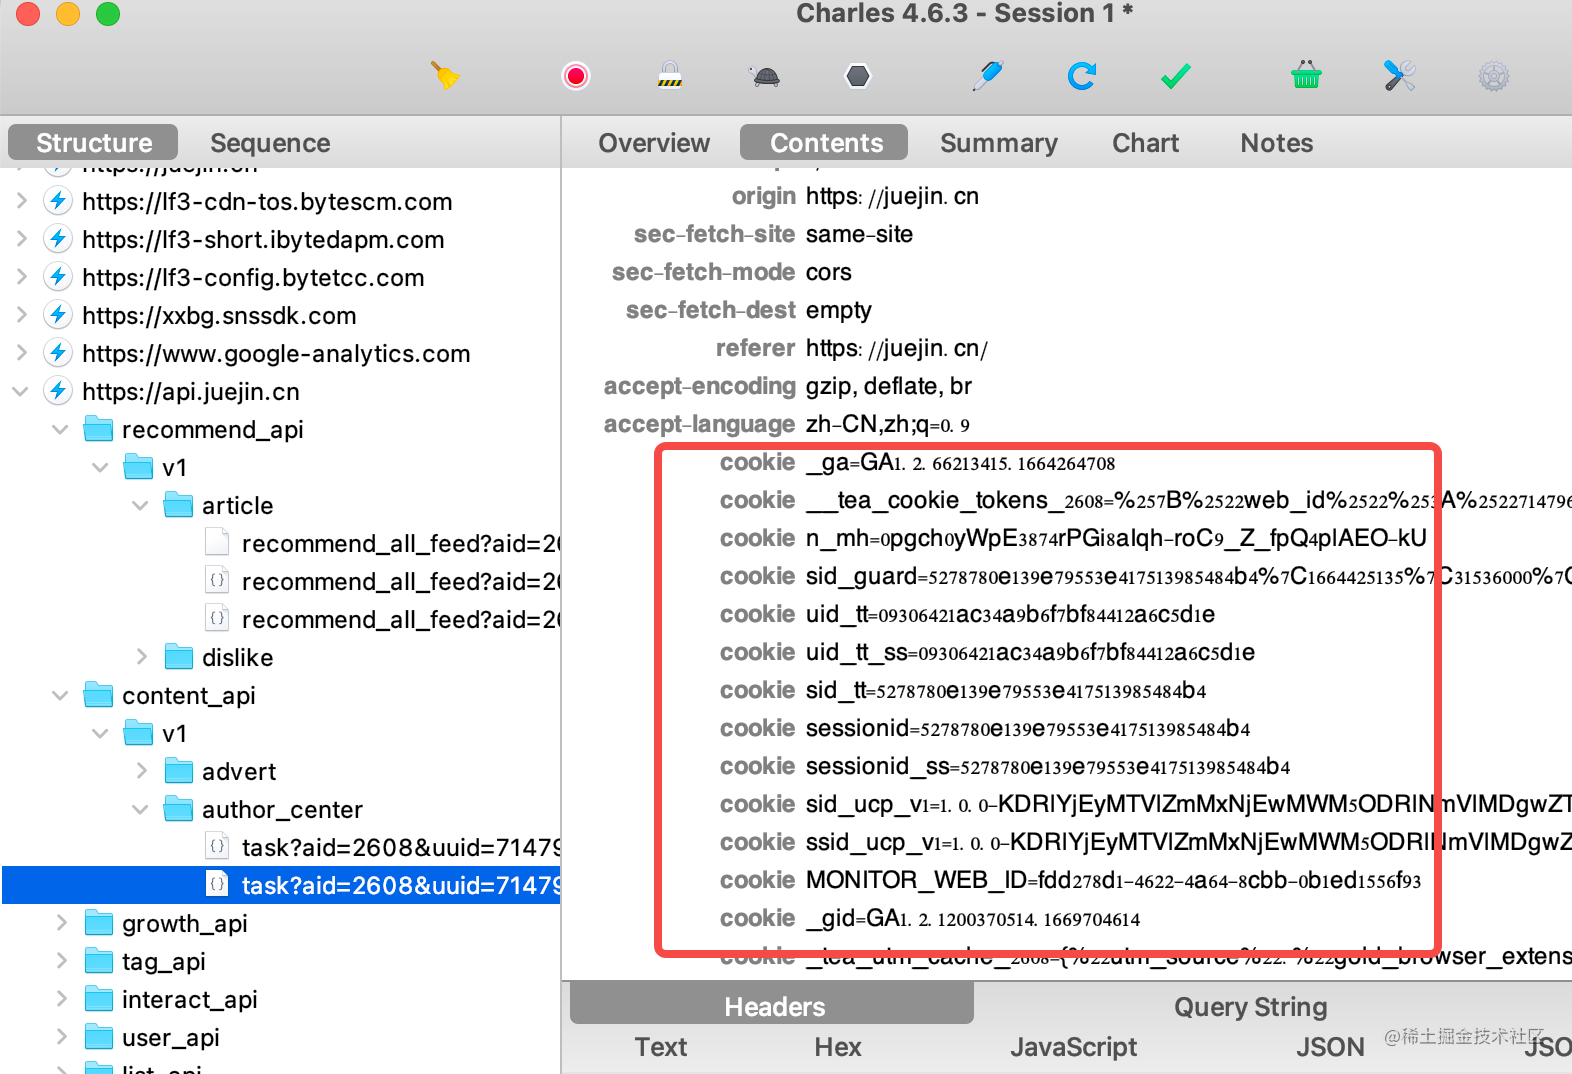
Task: Select highlighted task?aid=2608 request row
Action: (281, 885)
